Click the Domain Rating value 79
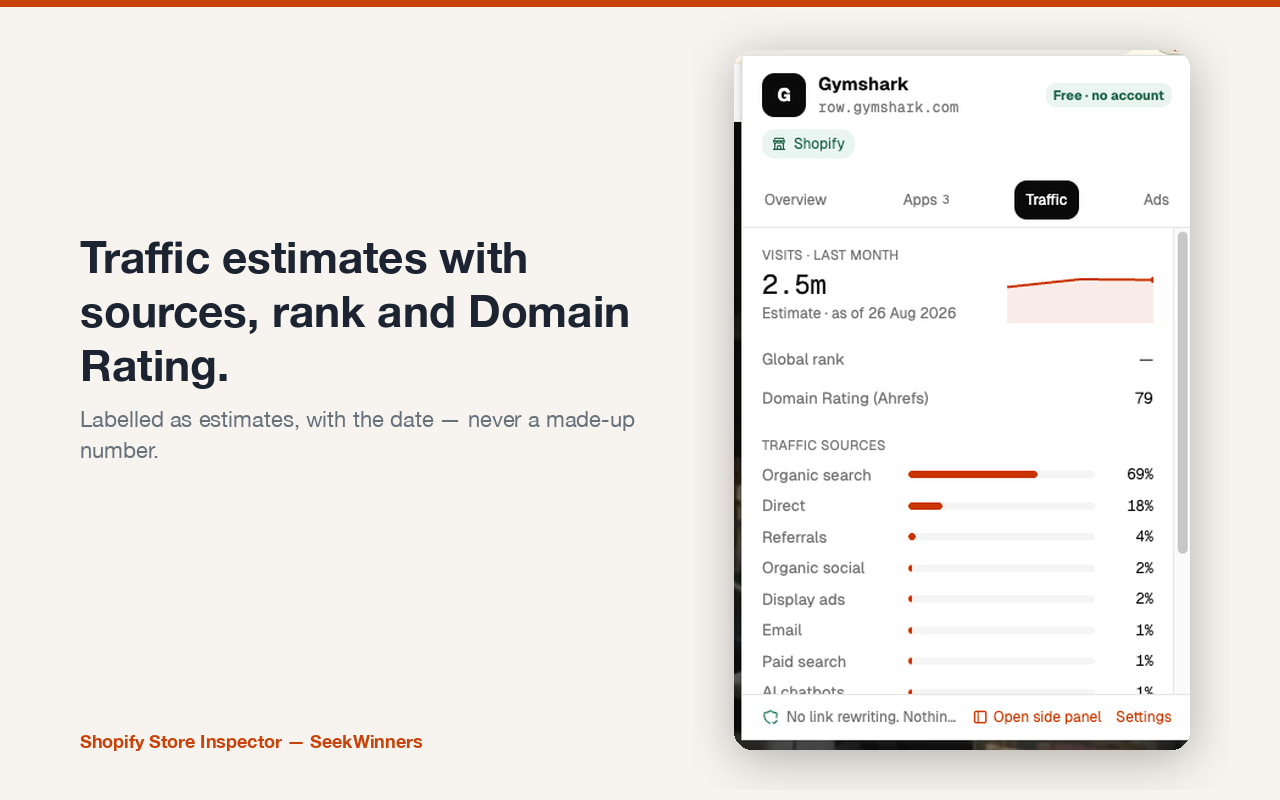The height and width of the screenshot is (800, 1280). pos(1144,398)
